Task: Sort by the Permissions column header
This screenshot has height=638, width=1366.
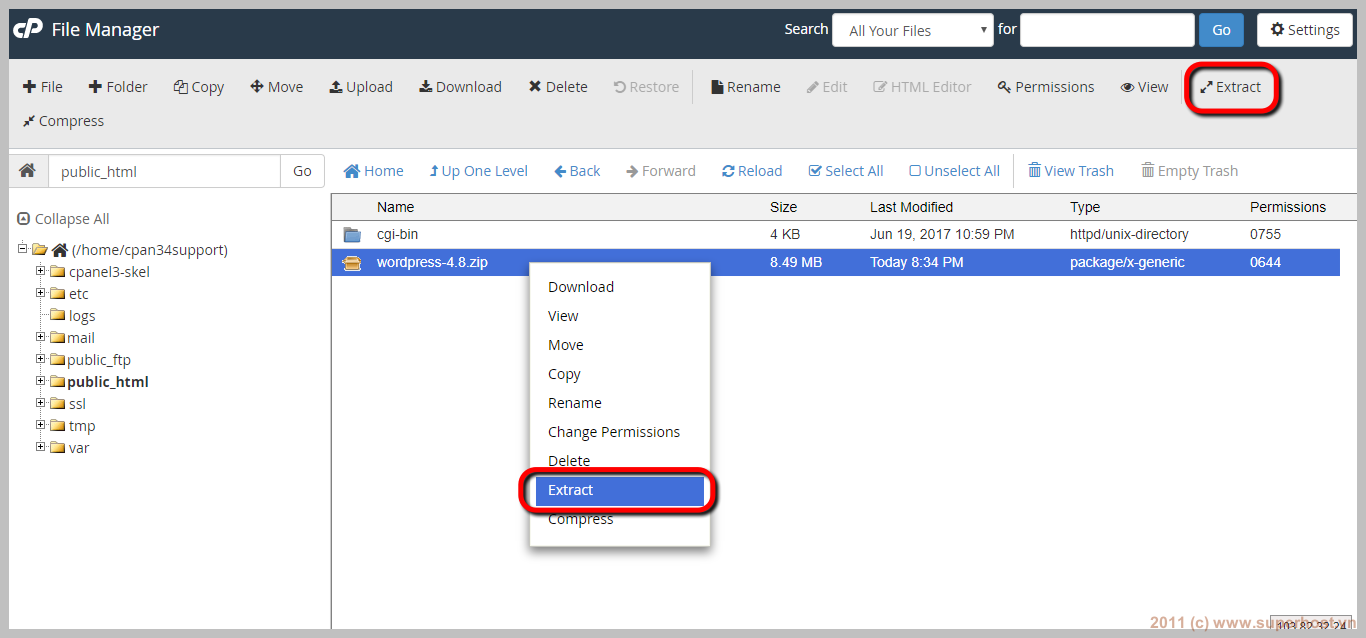Action: 1288,207
